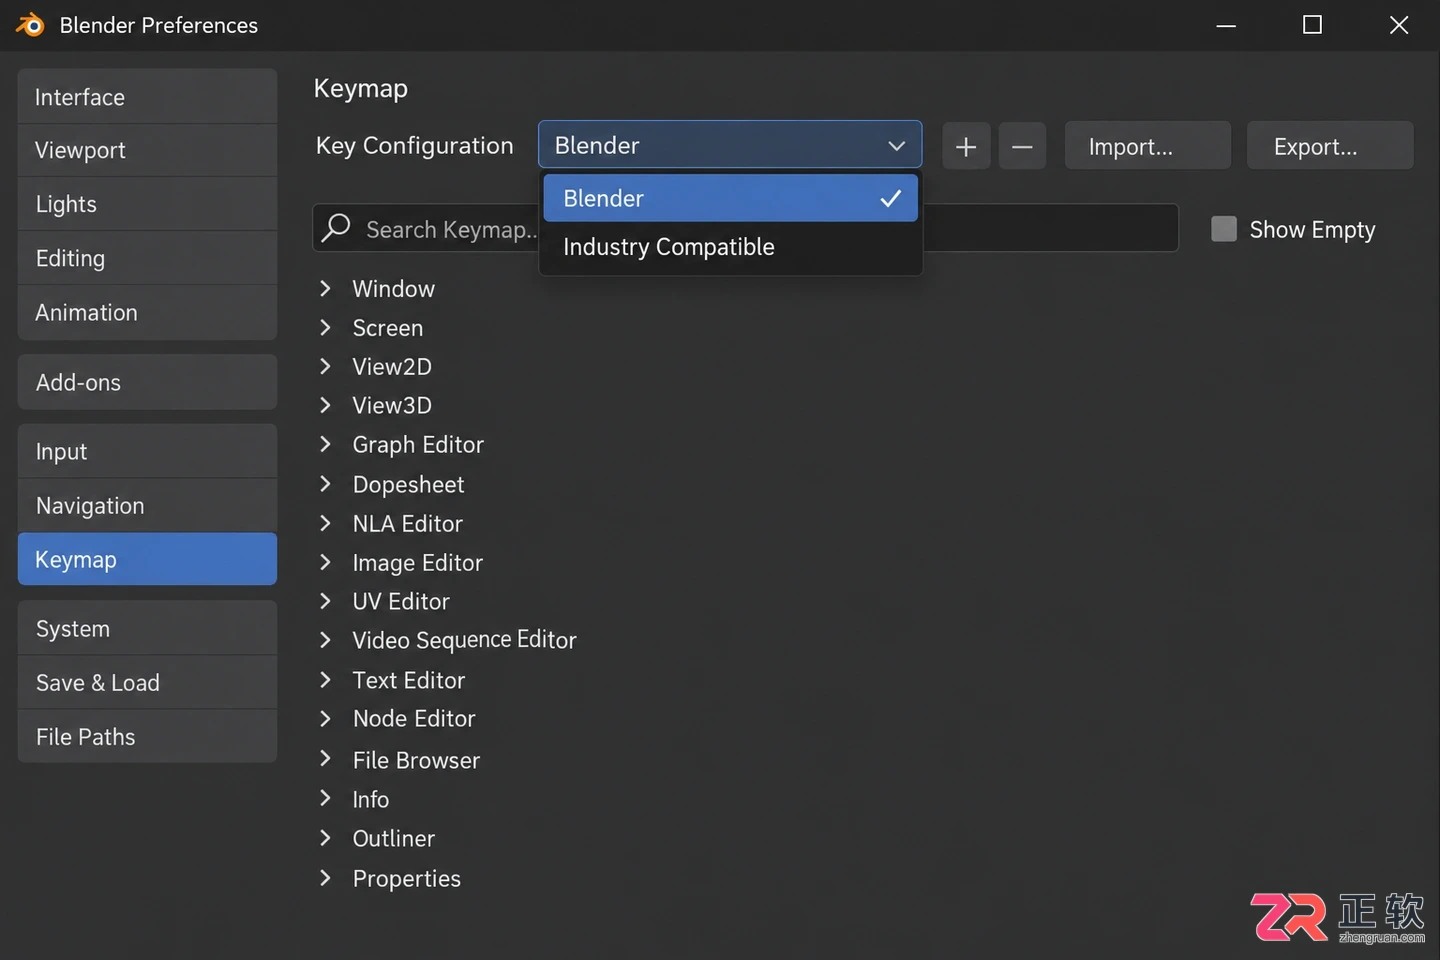
Task: Choose the Blender preset in list
Action: (730, 198)
